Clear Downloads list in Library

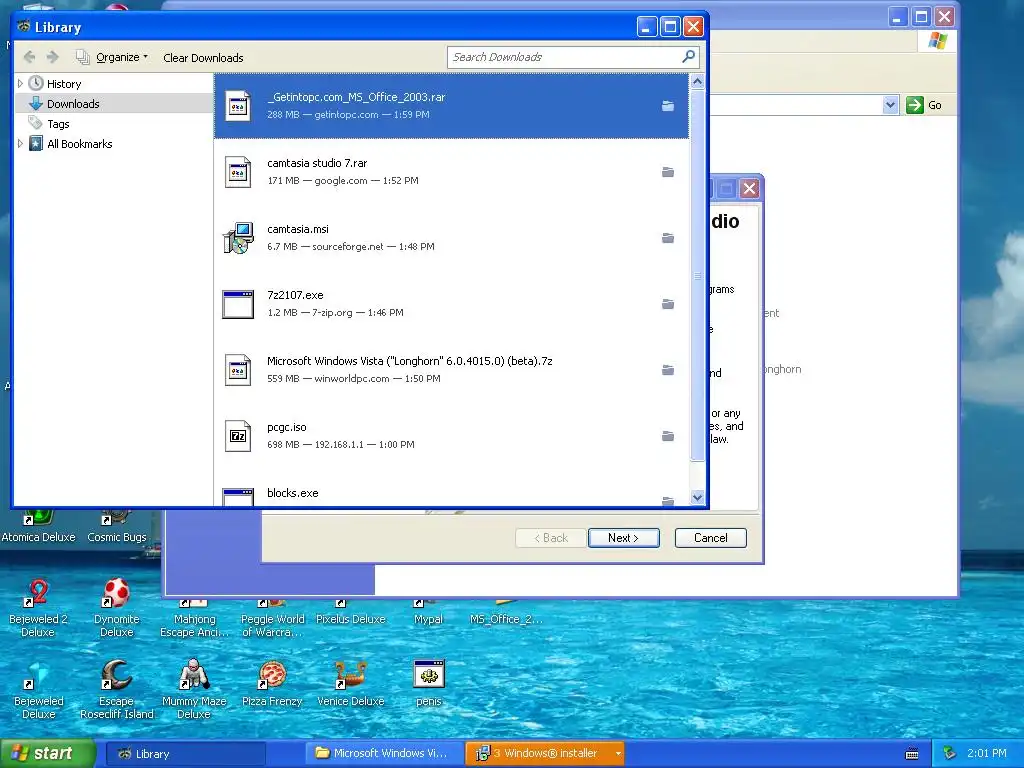point(203,57)
